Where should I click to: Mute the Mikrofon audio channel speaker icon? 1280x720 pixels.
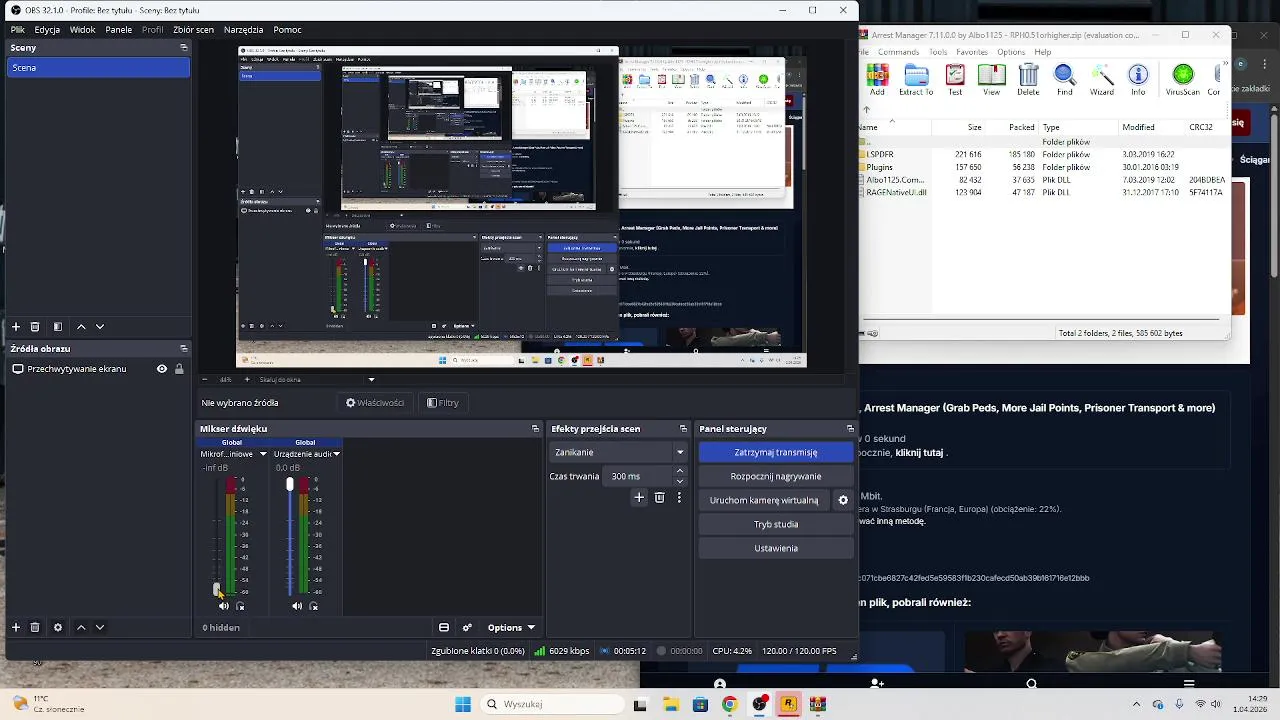coord(224,606)
